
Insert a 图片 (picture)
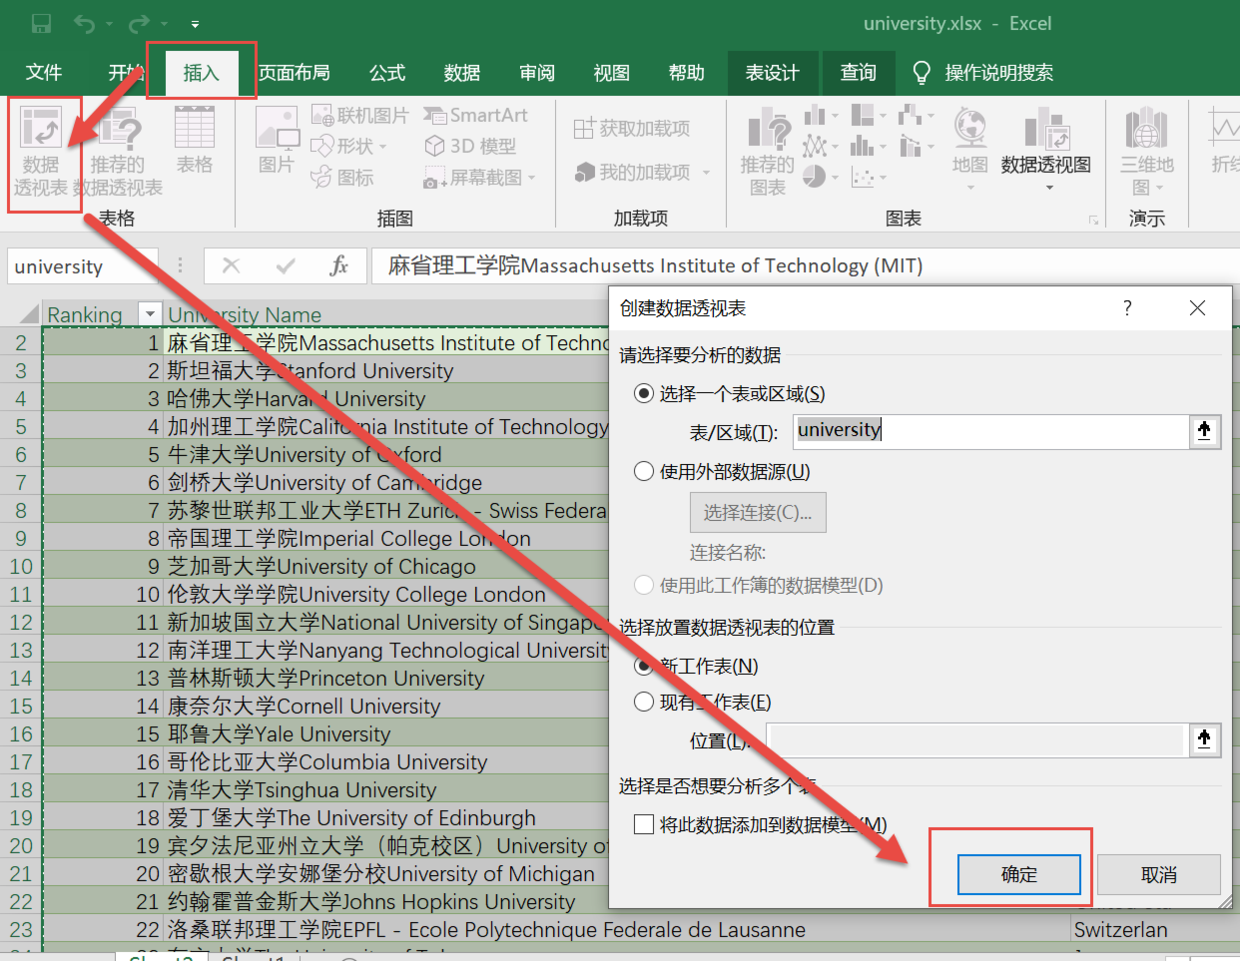[x=276, y=141]
